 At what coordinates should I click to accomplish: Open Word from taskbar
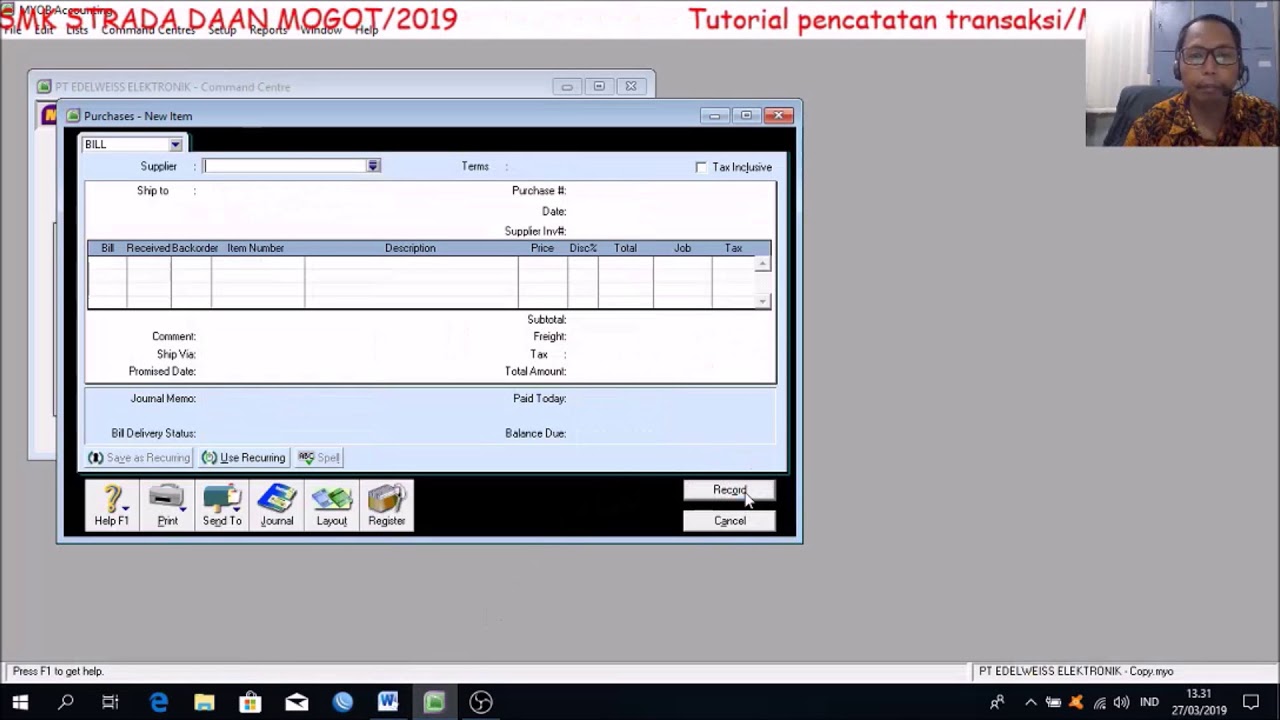click(x=388, y=702)
